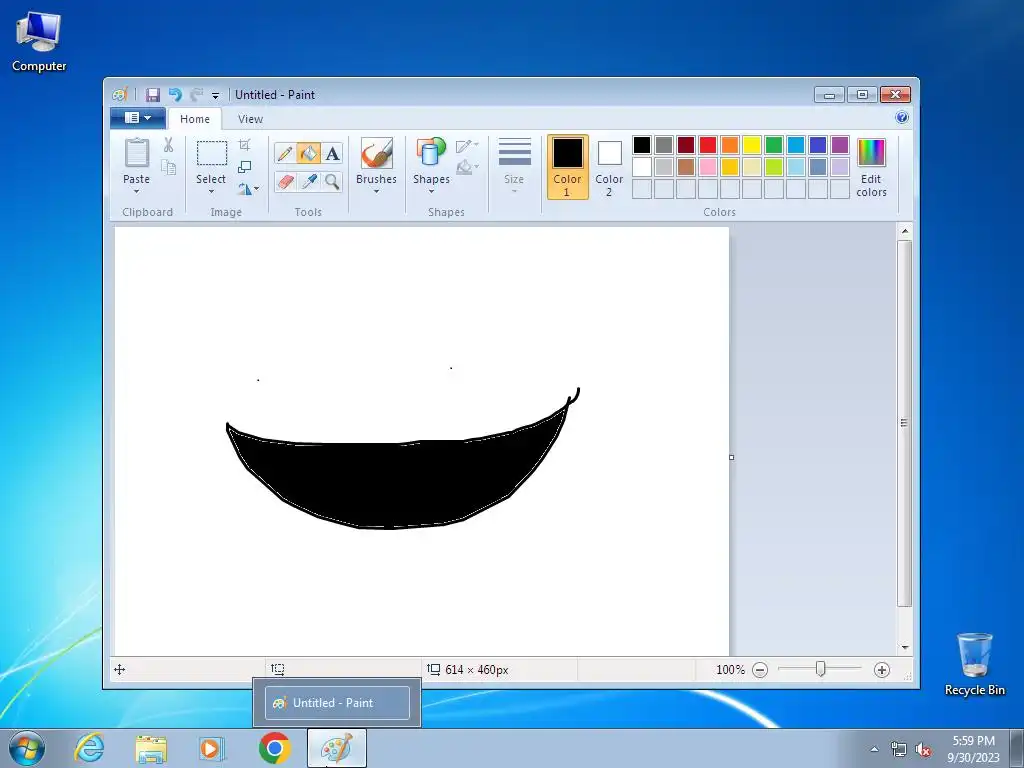Viewport: 1024px width, 768px height.
Task: Click the Save icon in title bar
Action: (x=153, y=95)
